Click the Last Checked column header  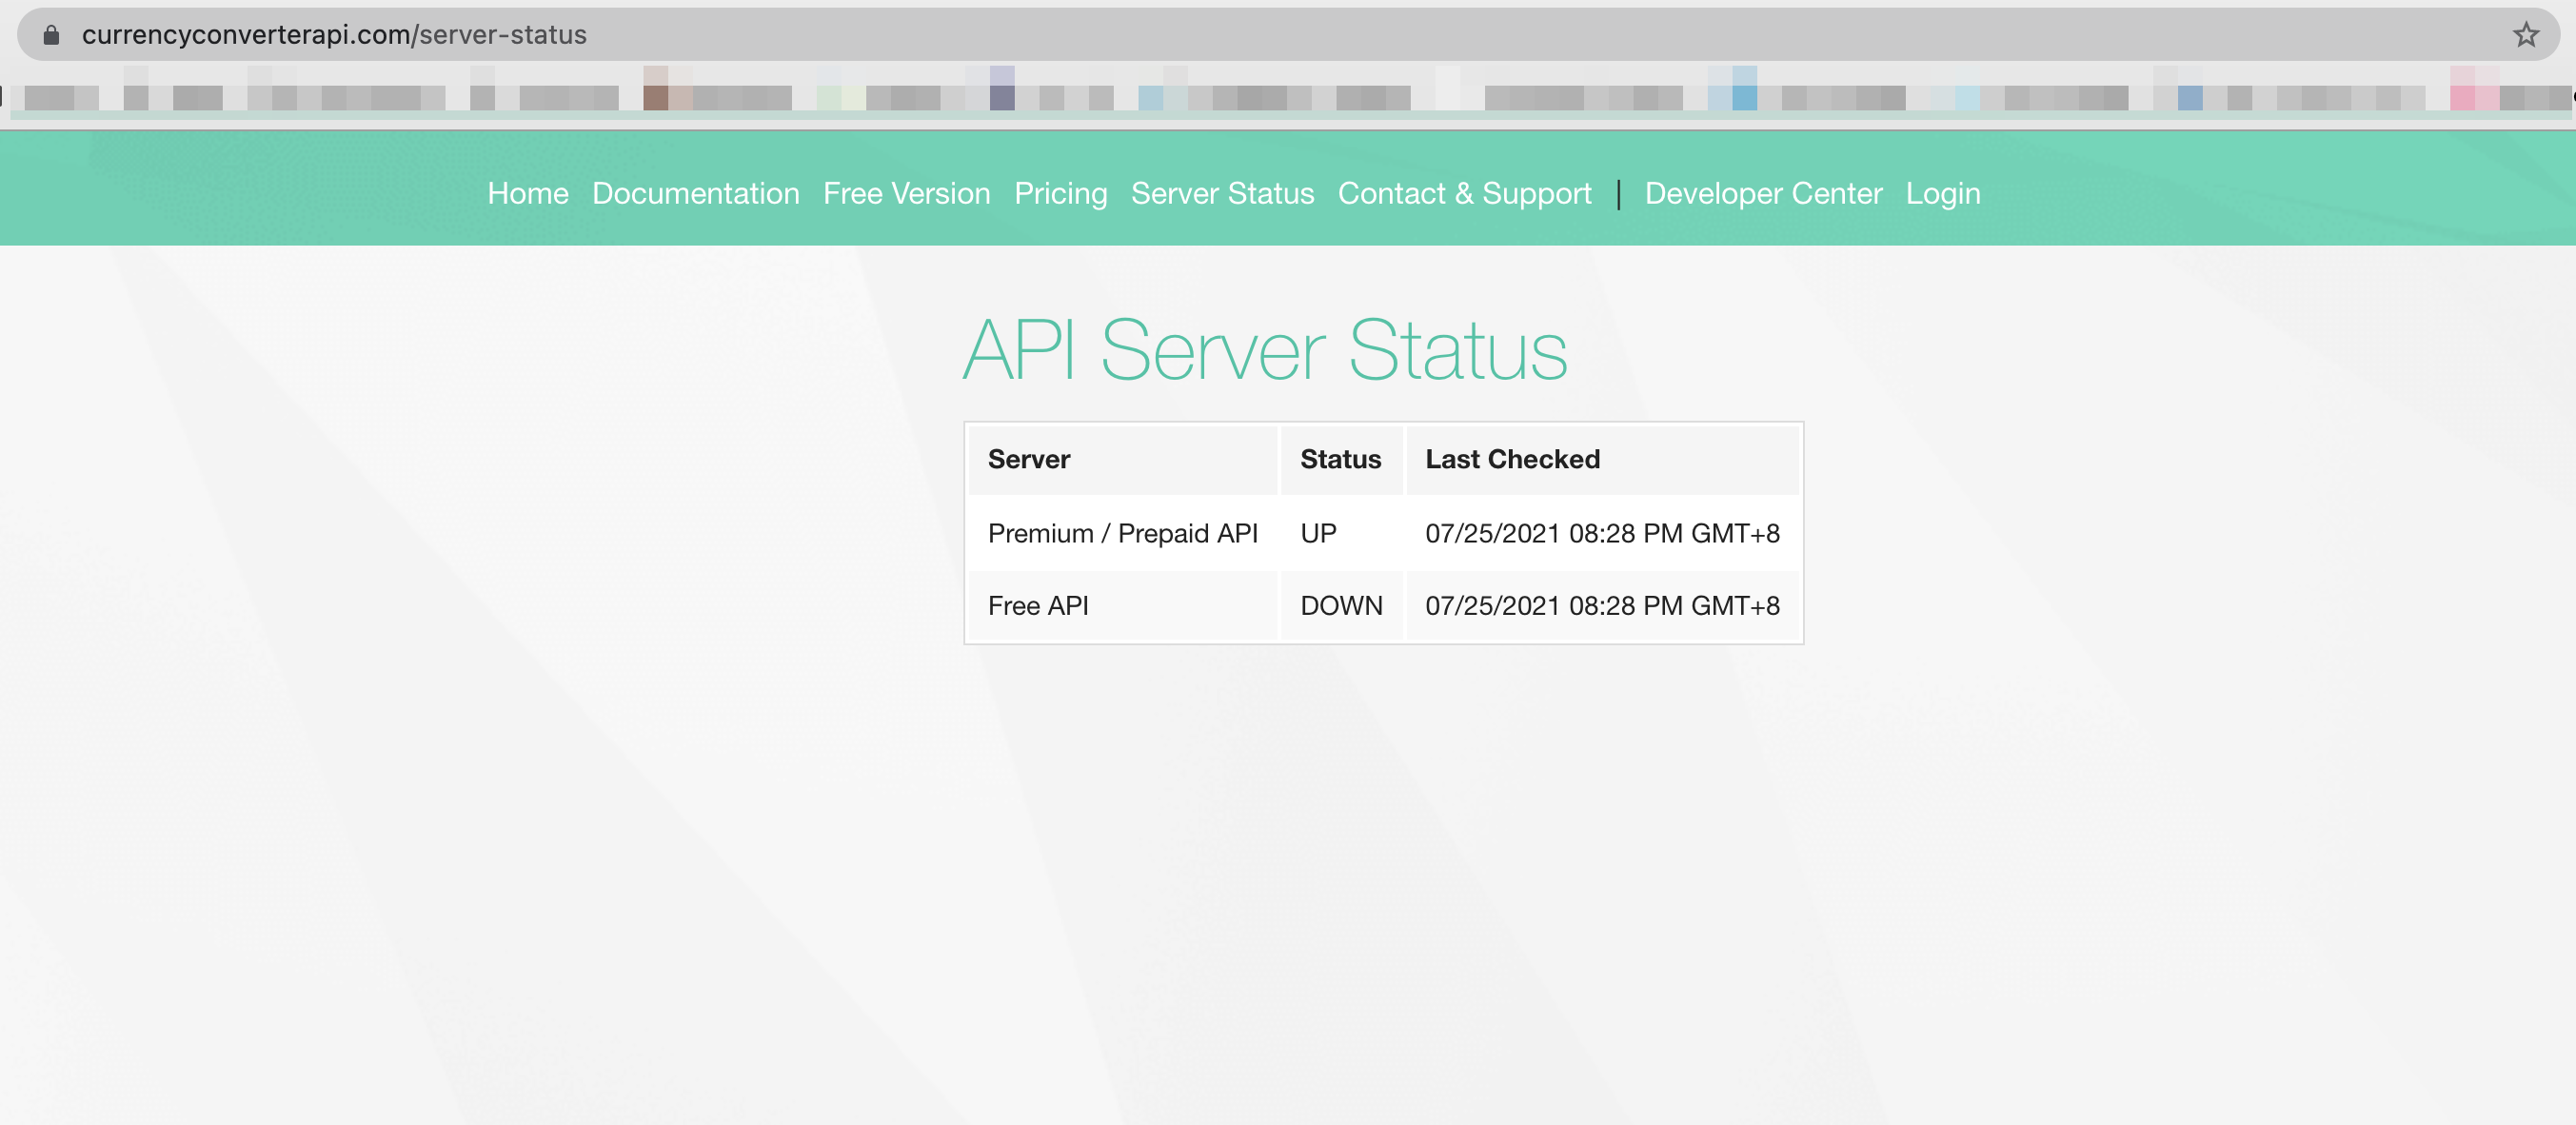pos(1512,459)
